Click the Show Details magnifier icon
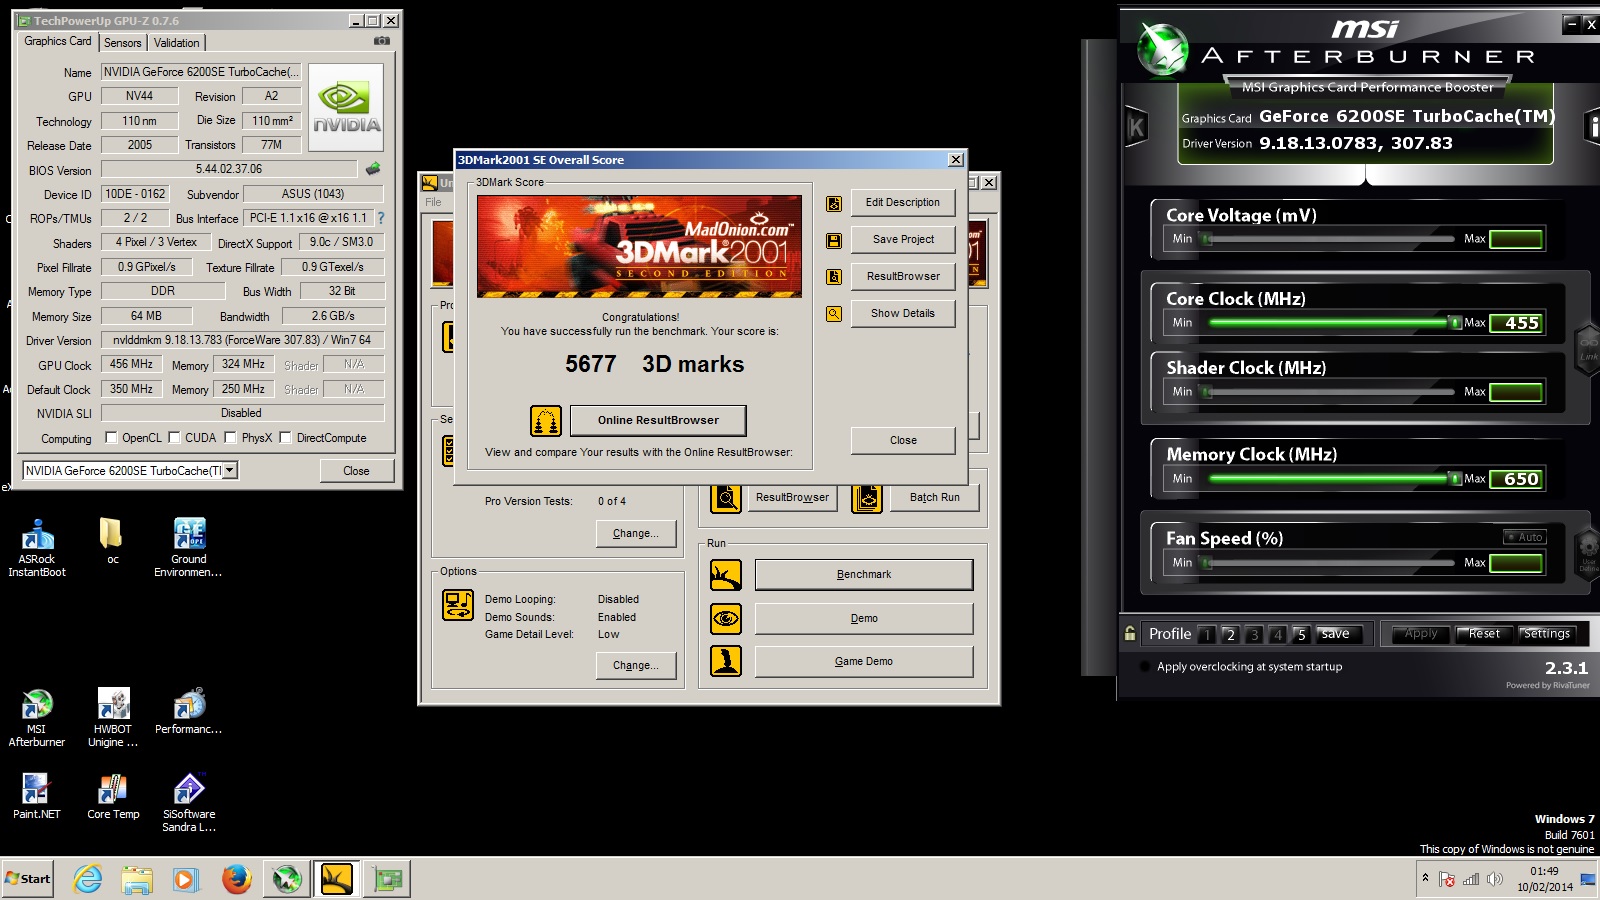The image size is (1600, 900). pyautogui.click(x=834, y=314)
